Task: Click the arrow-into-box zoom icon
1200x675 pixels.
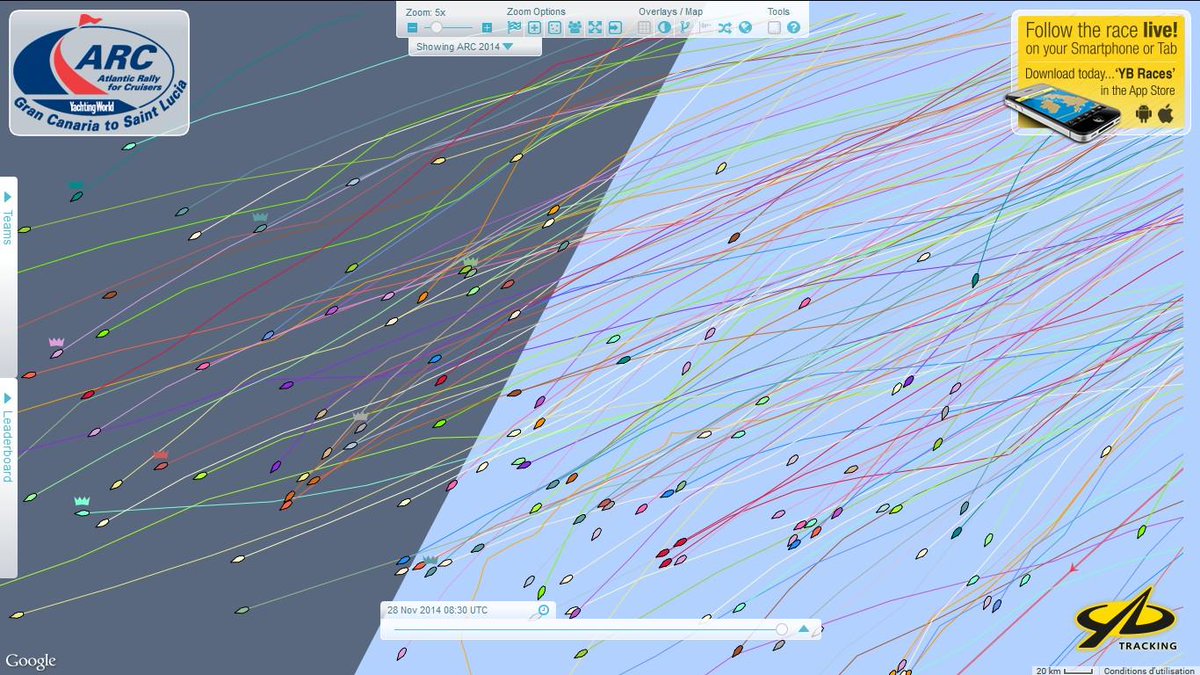Action: [614, 28]
